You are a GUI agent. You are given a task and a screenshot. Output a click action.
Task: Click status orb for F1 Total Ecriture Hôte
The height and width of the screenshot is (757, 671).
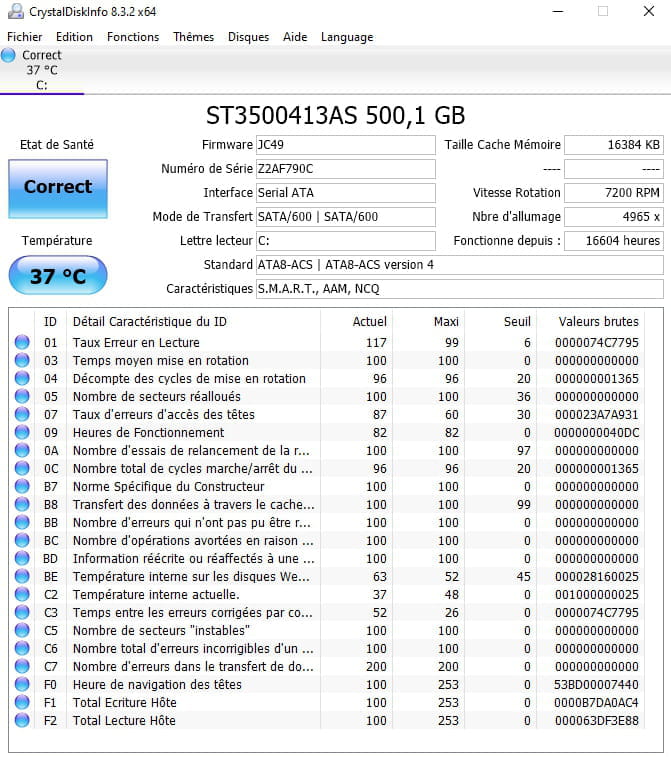coord(22,702)
